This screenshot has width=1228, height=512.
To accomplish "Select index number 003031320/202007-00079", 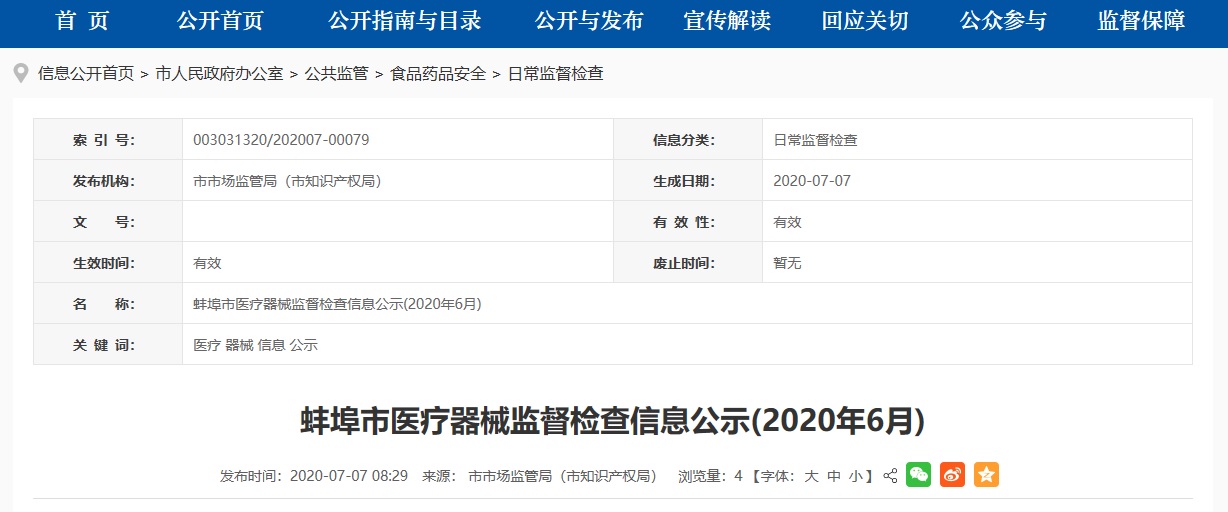I will pos(281,140).
